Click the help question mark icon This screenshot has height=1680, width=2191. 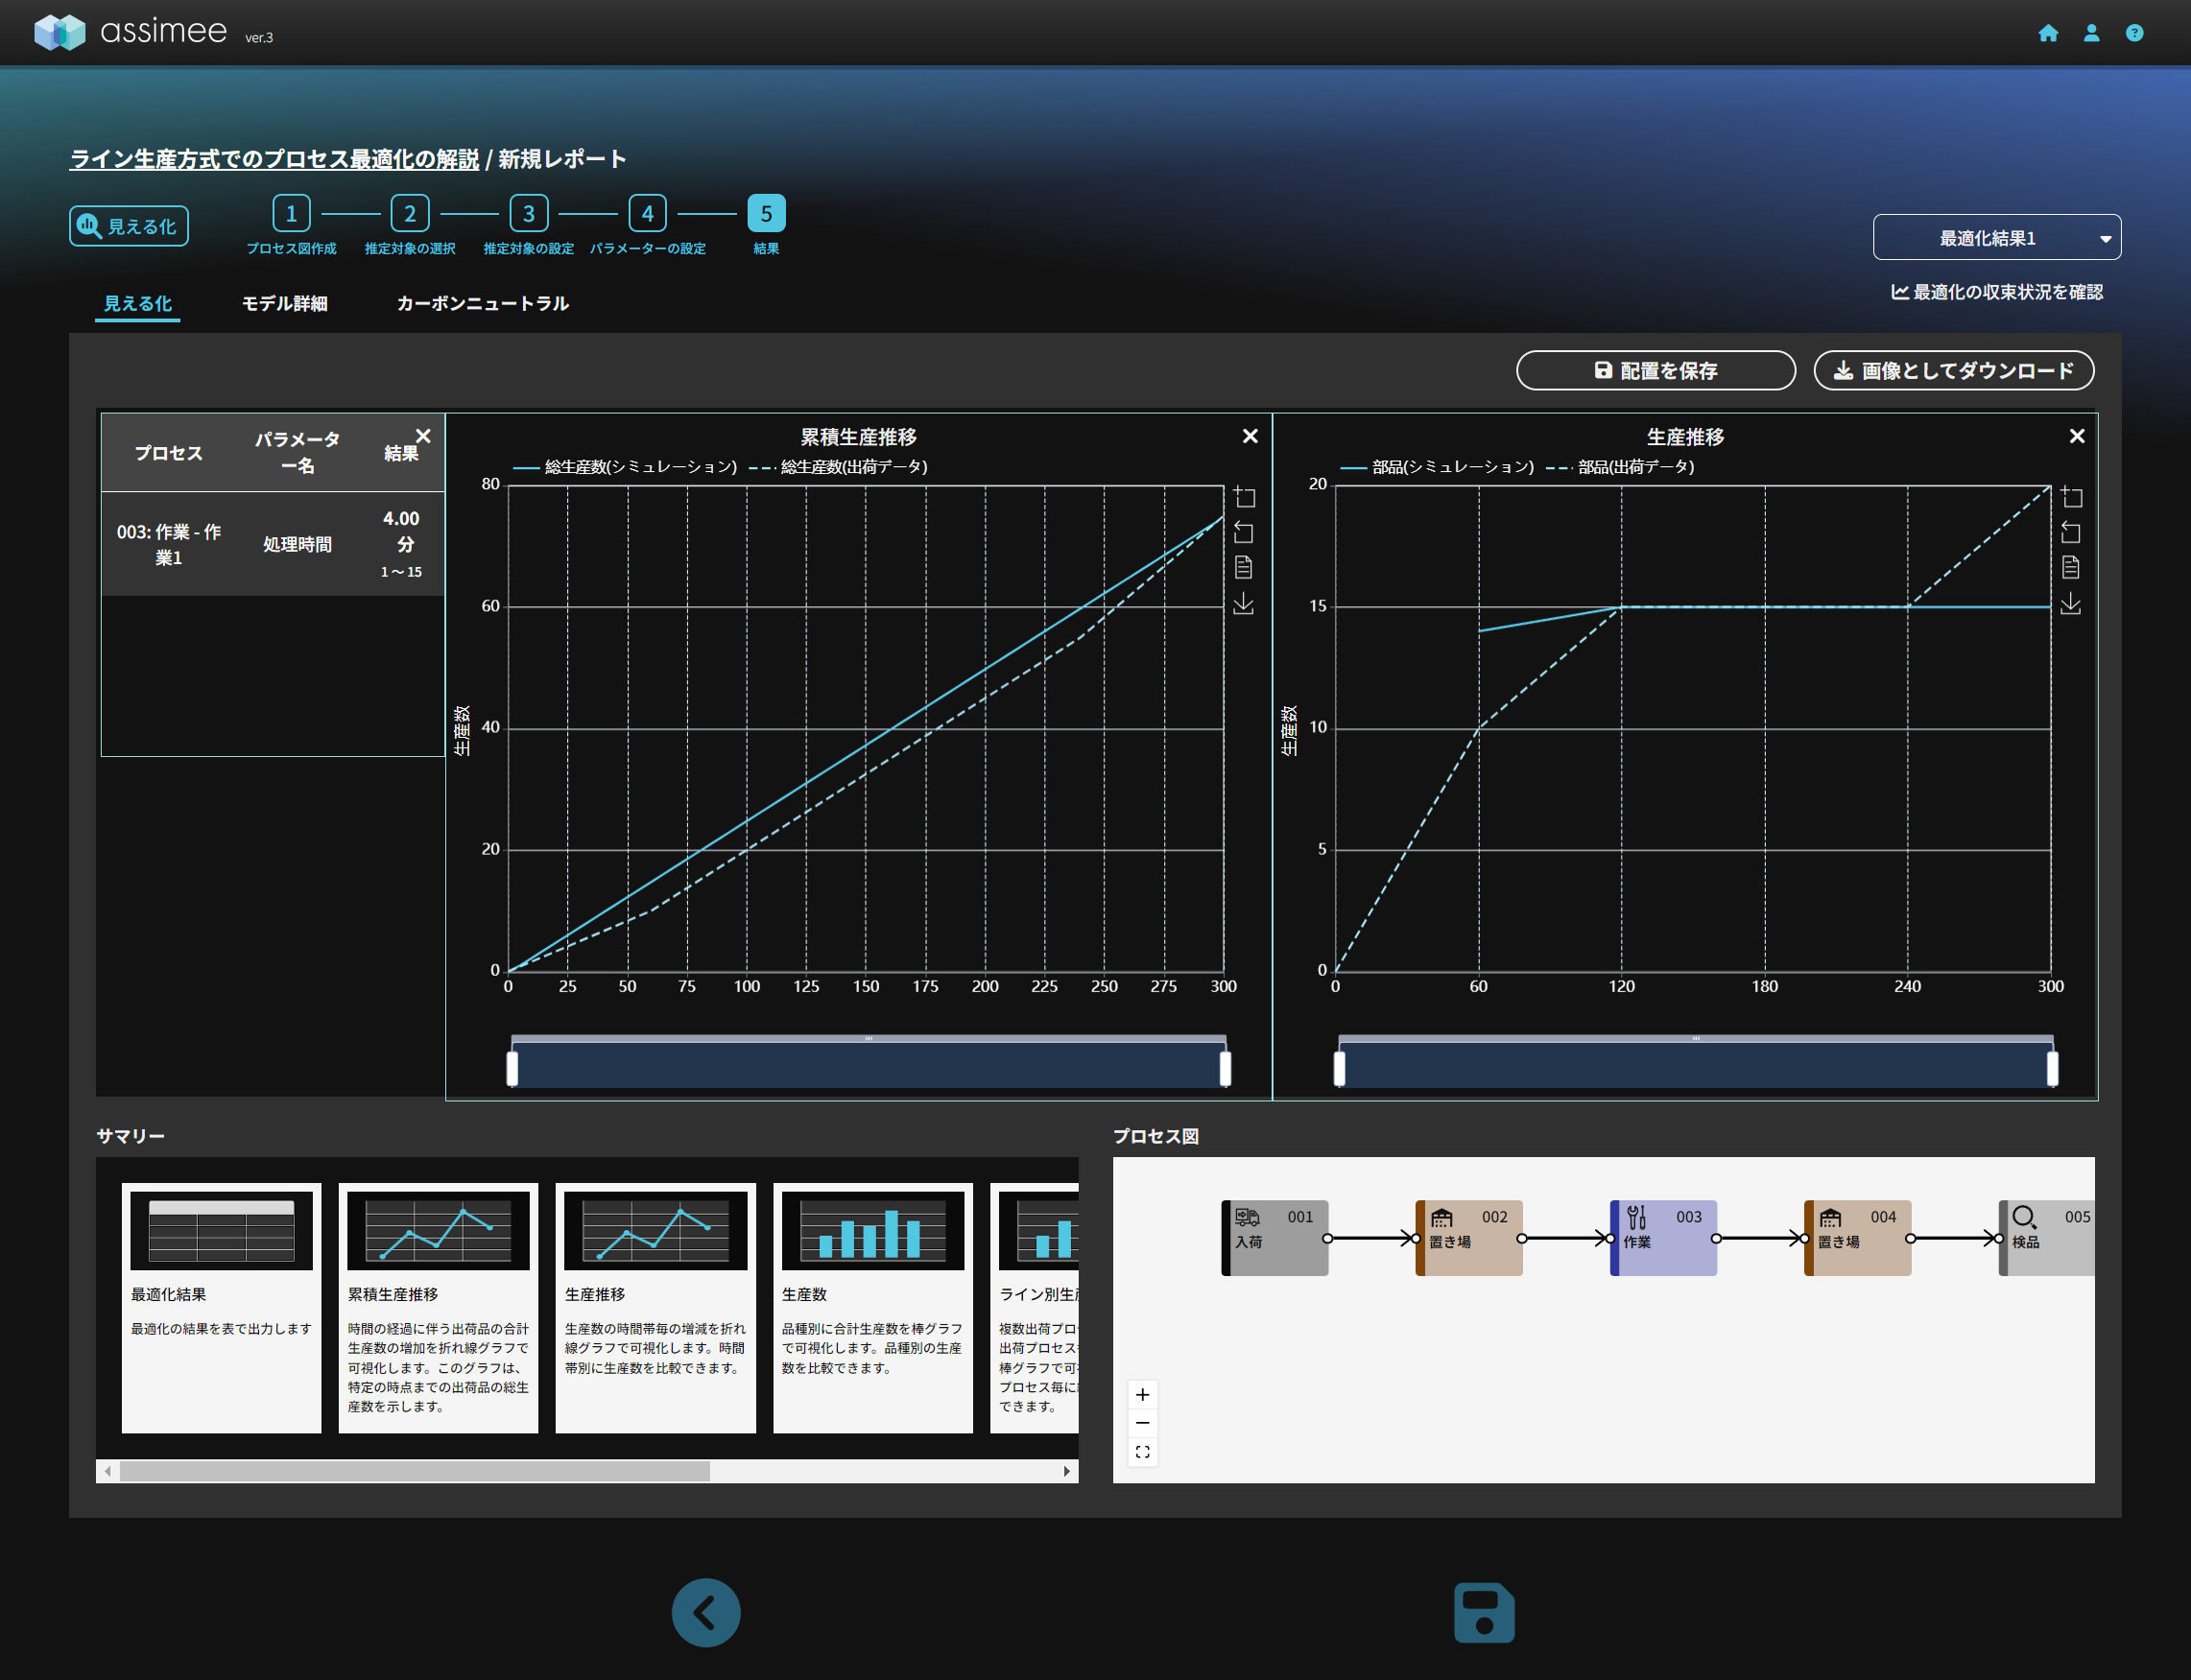pyautogui.click(x=2133, y=33)
